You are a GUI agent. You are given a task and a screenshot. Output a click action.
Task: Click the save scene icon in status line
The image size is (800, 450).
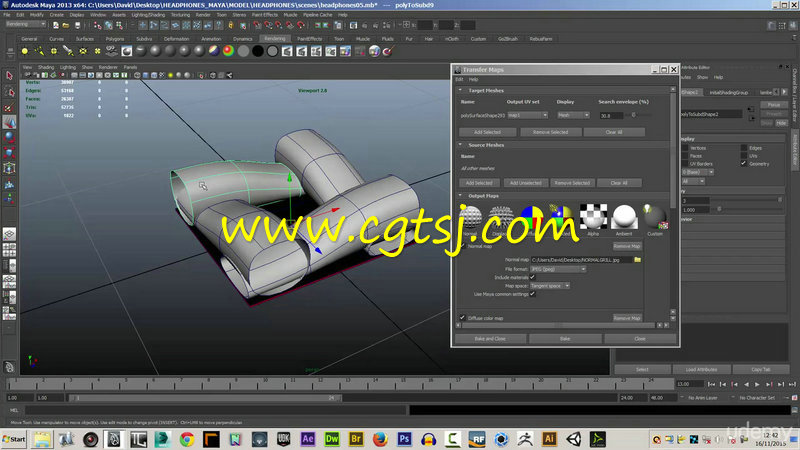click(77, 25)
